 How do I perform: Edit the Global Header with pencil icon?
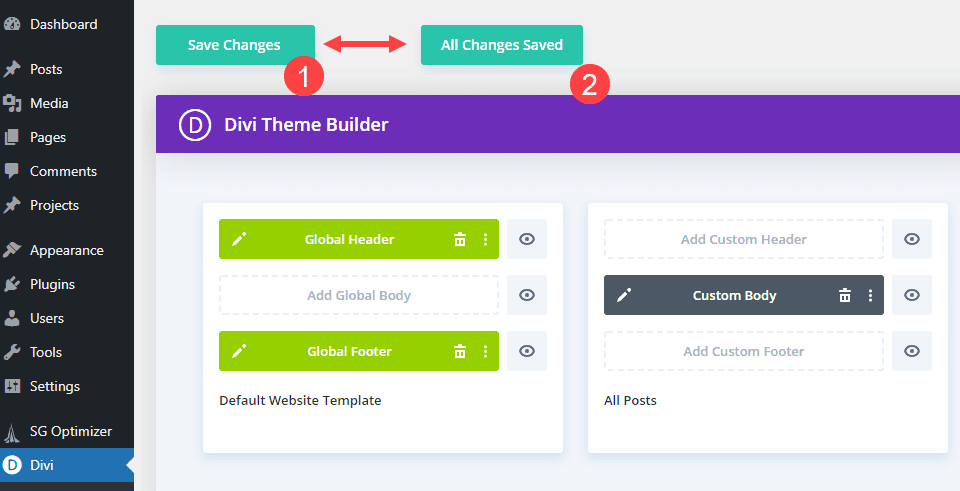click(x=238, y=239)
